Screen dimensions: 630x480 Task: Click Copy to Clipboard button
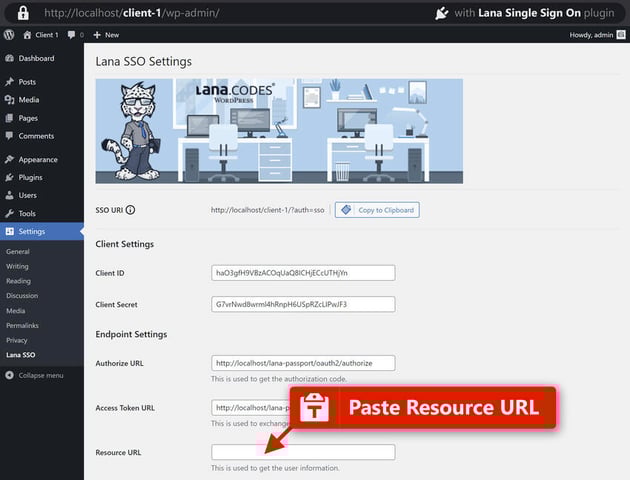click(x=377, y=210)
